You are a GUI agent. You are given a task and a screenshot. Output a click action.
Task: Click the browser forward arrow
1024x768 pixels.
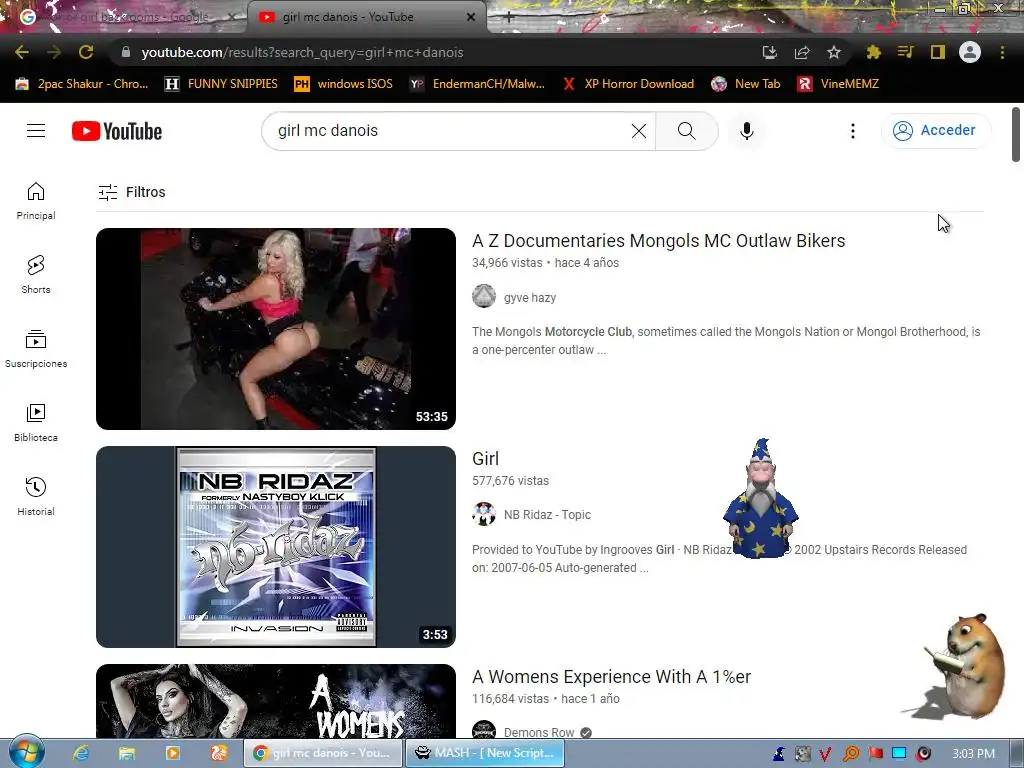click(54, 52)
